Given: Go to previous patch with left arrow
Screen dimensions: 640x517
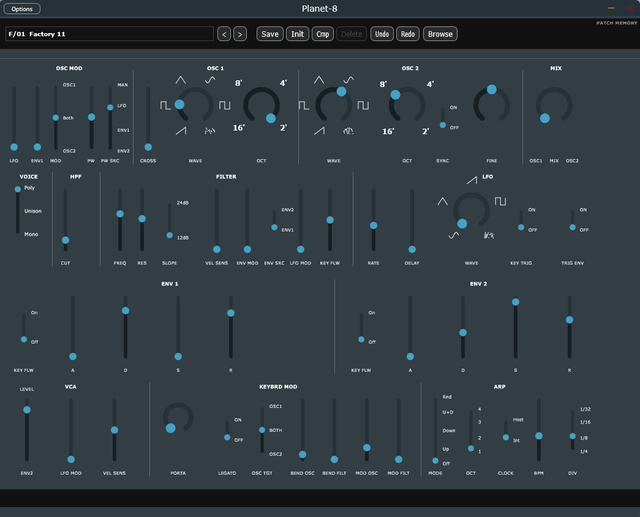Looking at the screenshot, I should pyautogui.click(x=224, y=34).
